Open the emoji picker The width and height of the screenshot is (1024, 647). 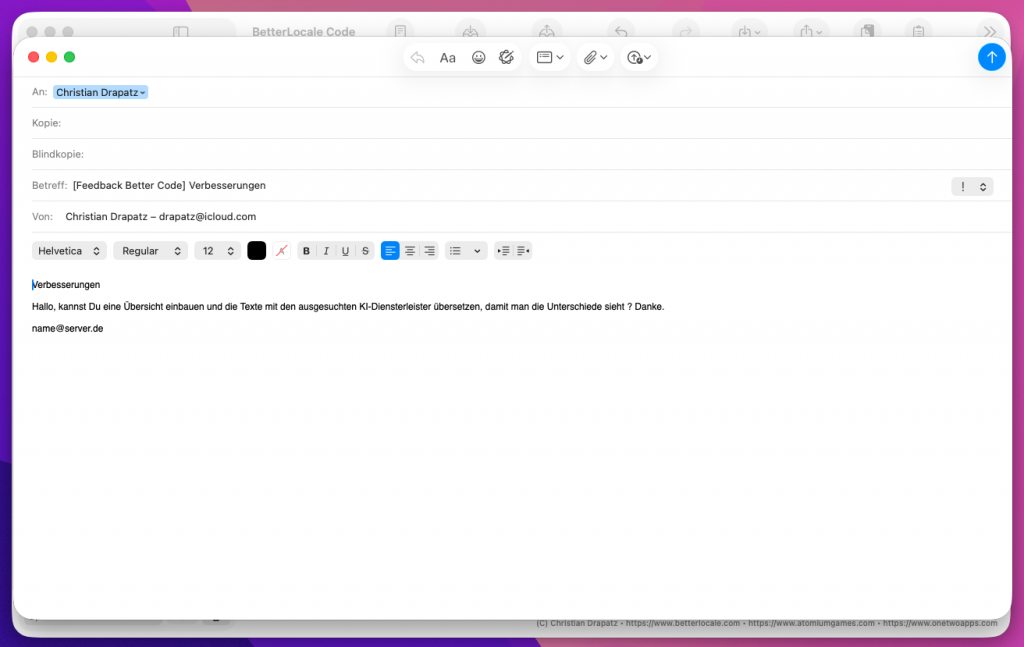click(479, 58)
